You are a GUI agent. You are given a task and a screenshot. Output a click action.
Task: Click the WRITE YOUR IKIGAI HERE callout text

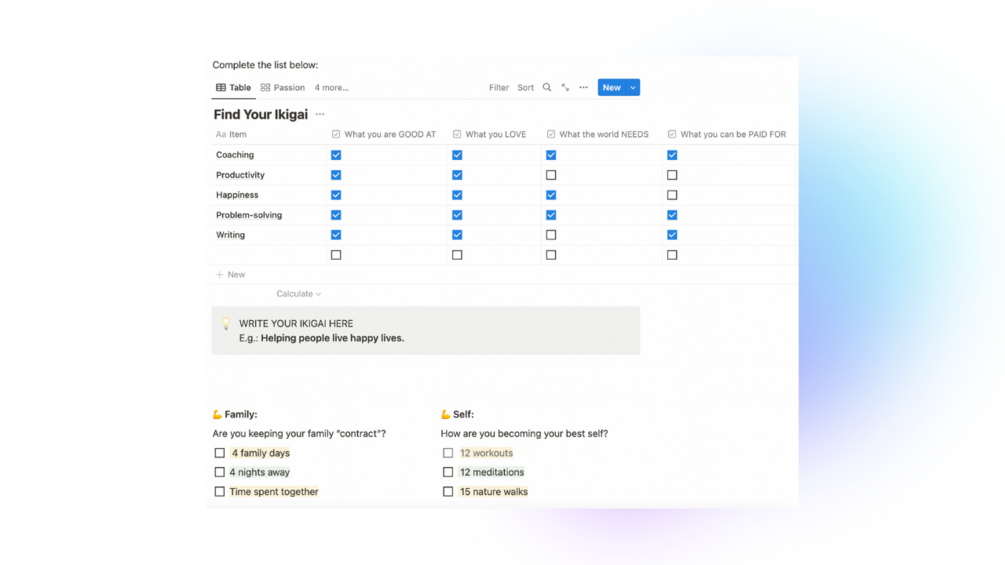point(296,323)
